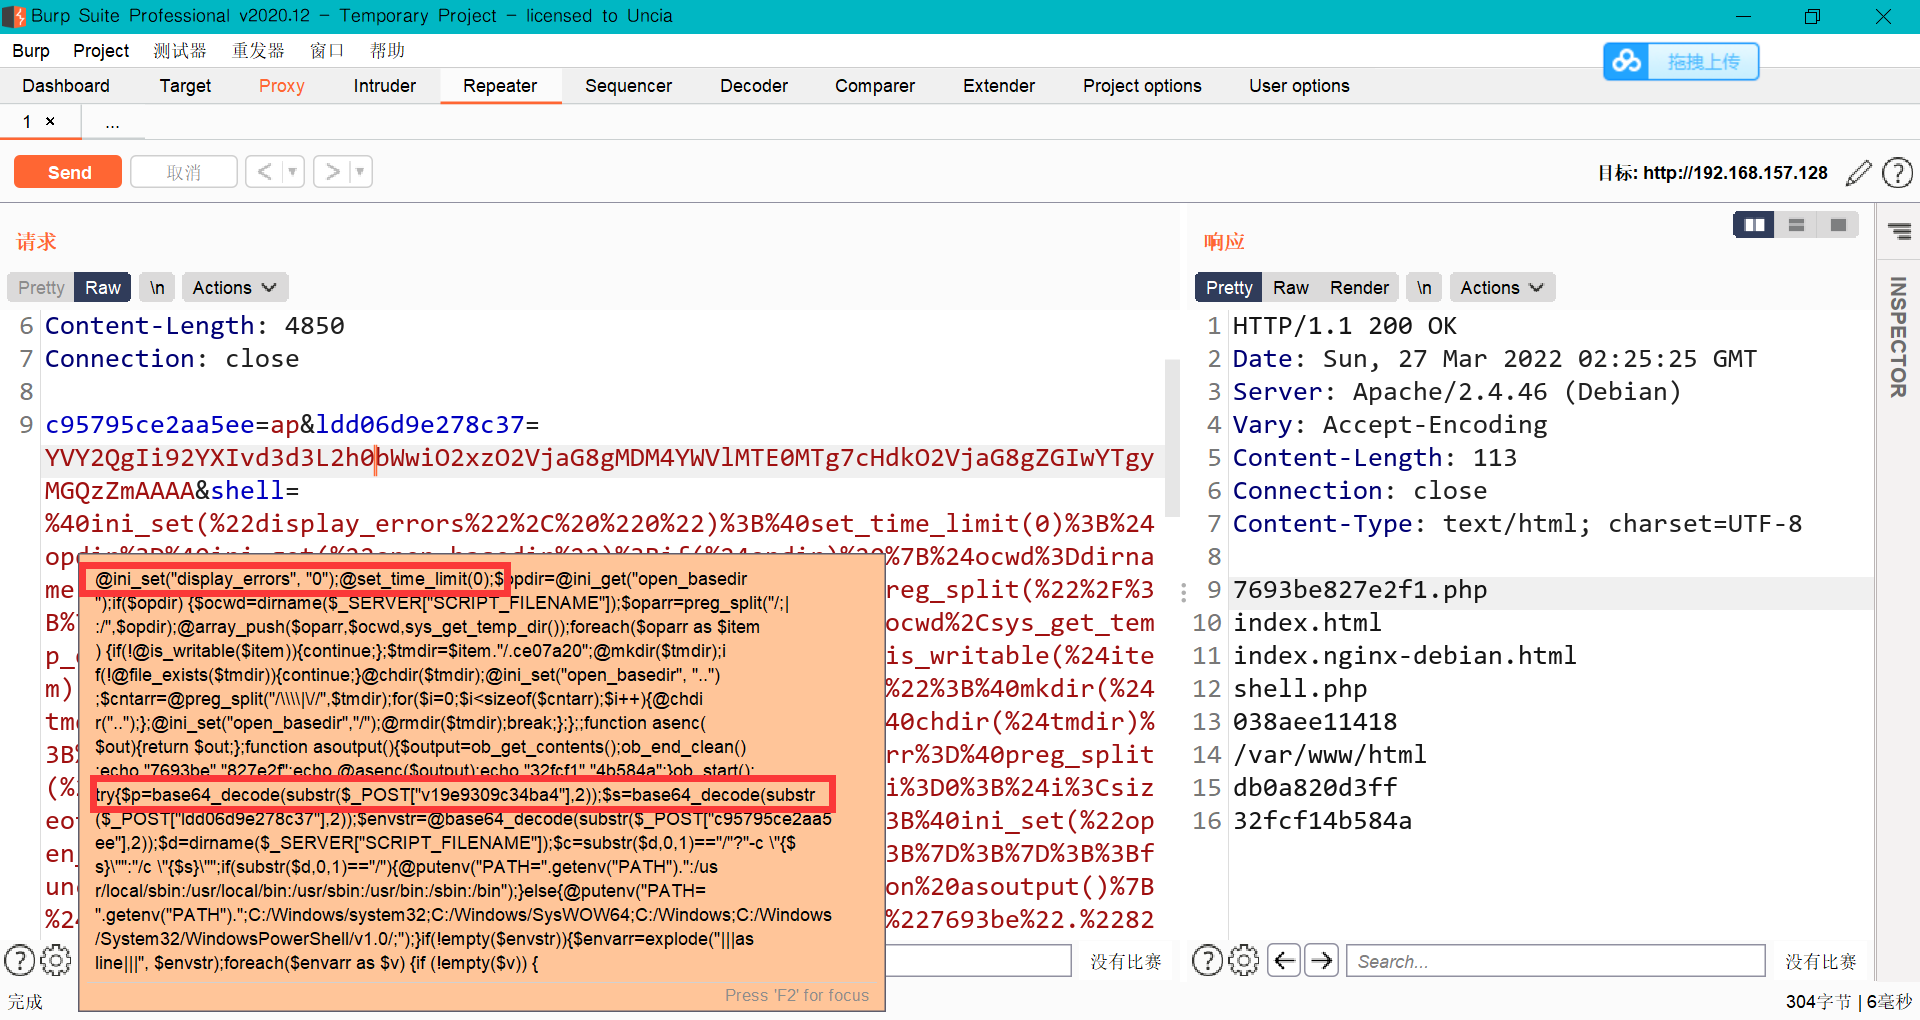Jump to next response search match
The height and width of the screenshot is (1020, 1920).
1322,960
